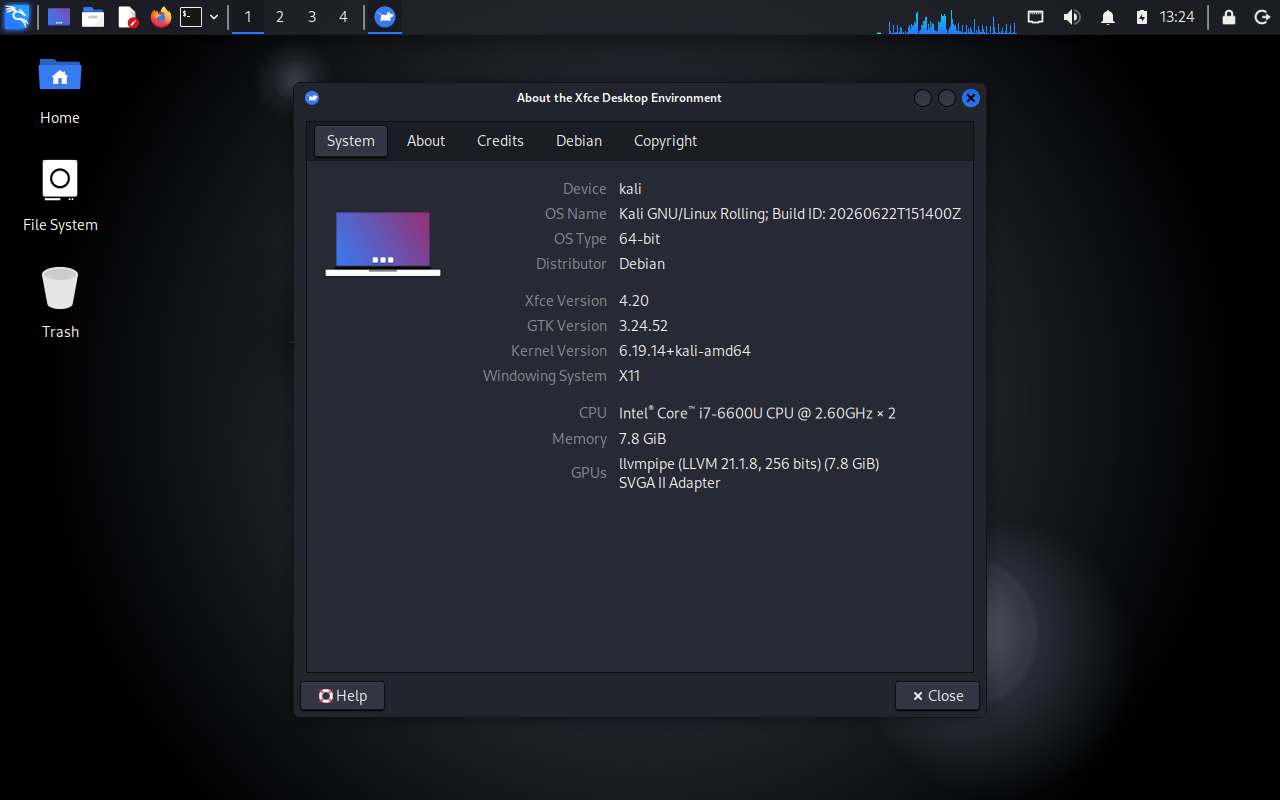Click the windowing system value "X11"

point(629,376)
